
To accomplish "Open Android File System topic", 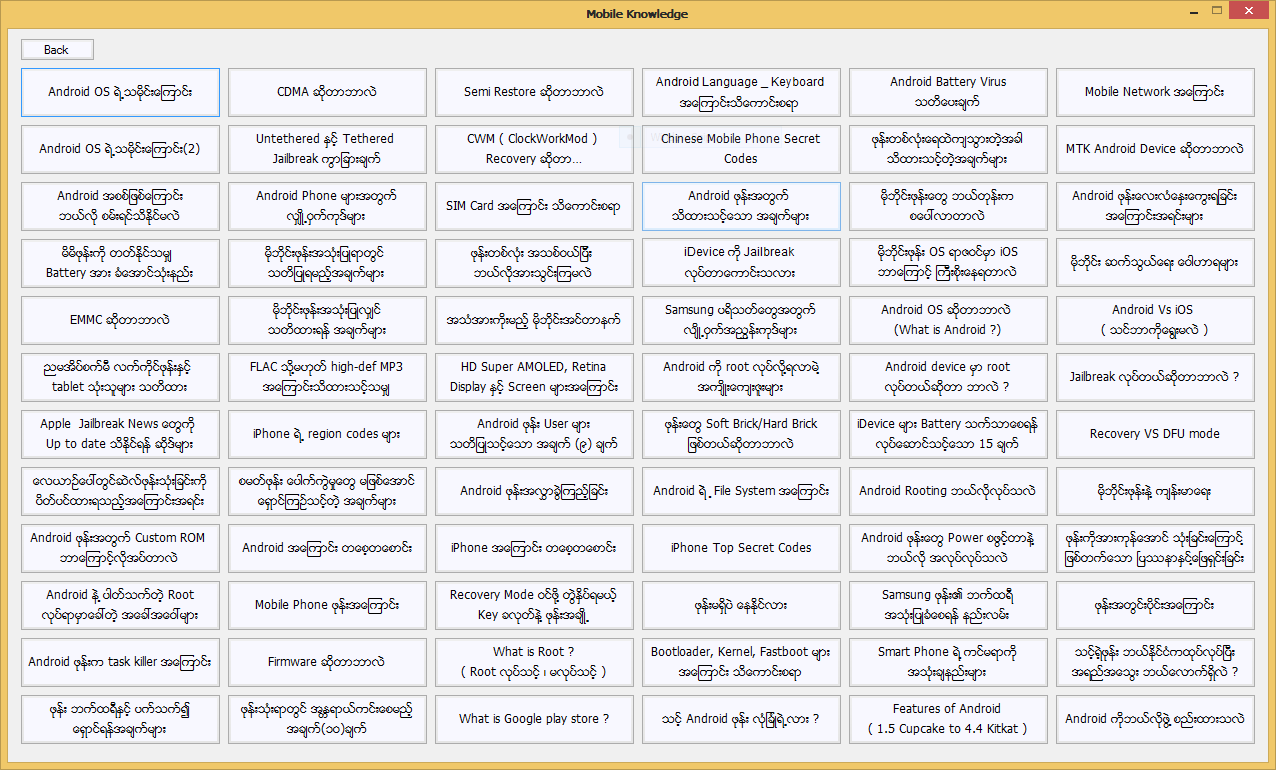I will click(x=741, y=491).
